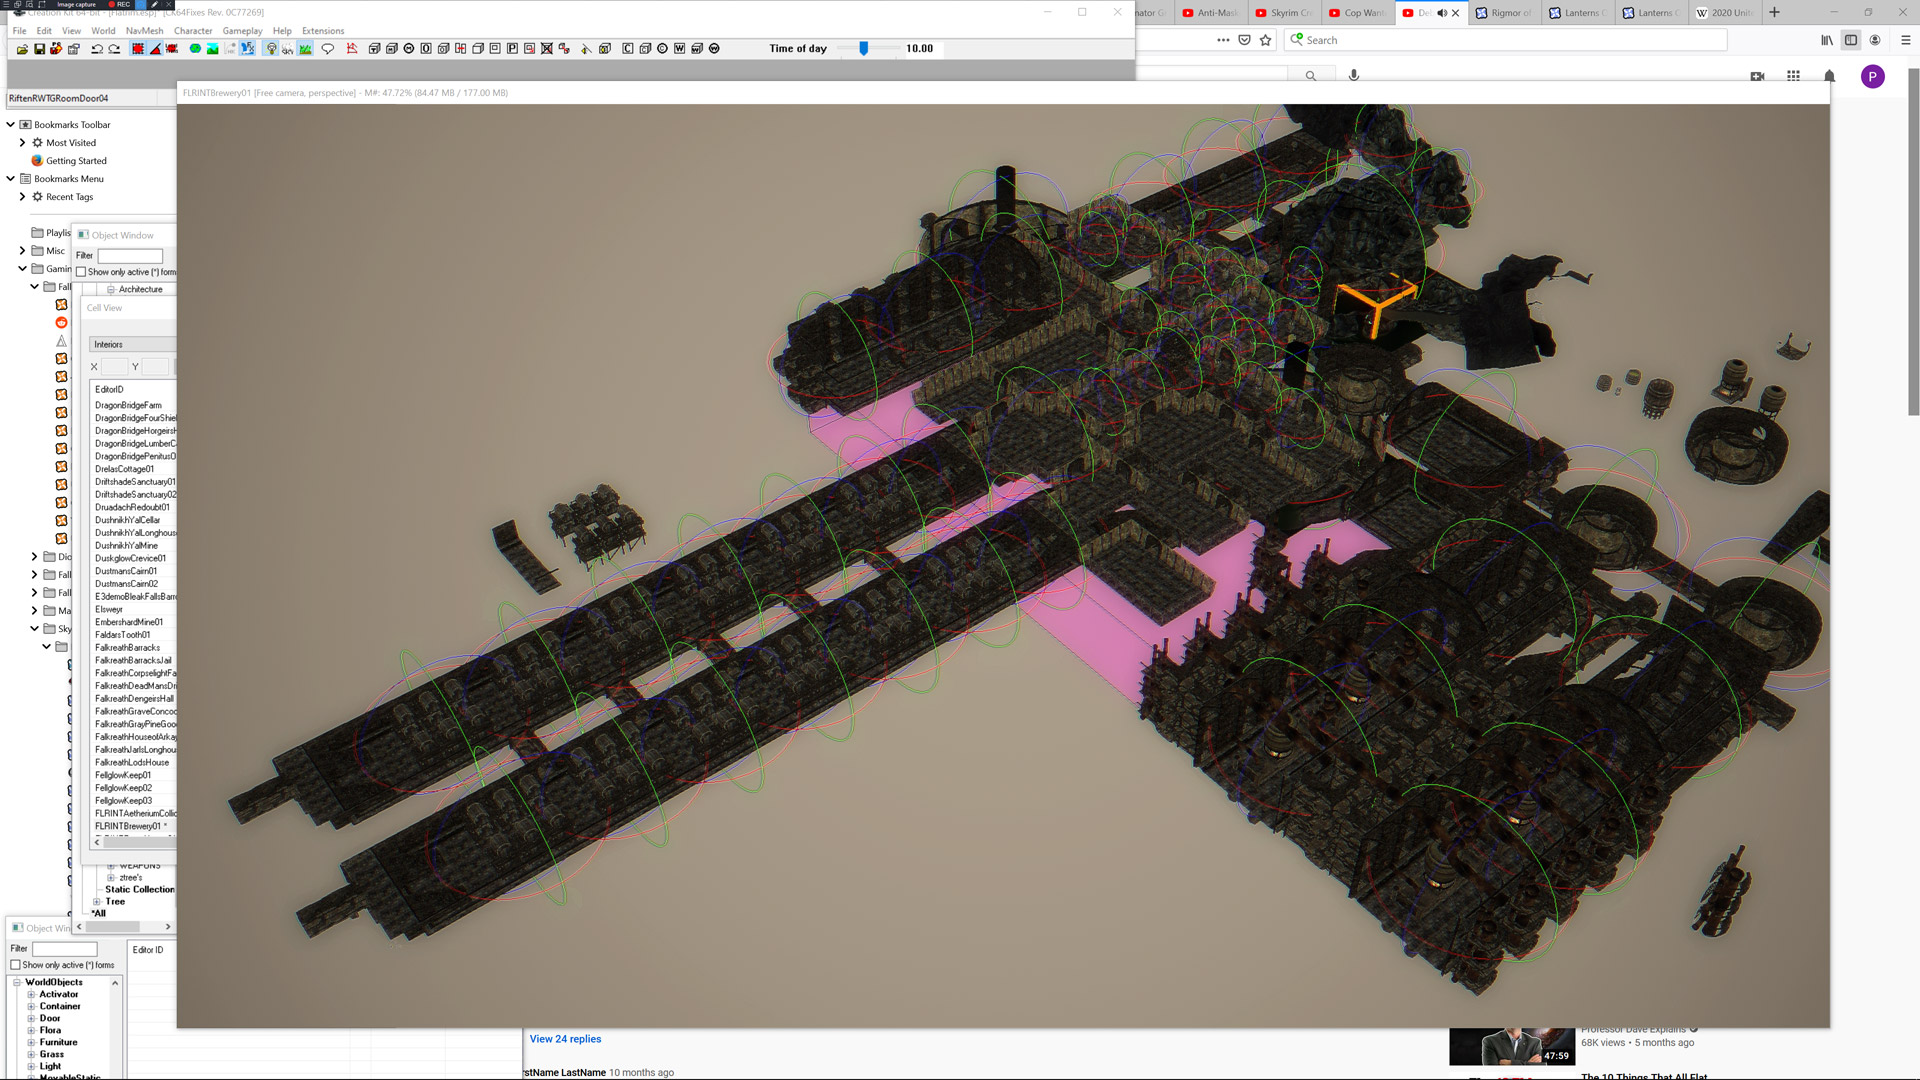This screenshot has height=1080, width=1920.
Task: Click the Redo arrow icon
Action: click(114, 49)
